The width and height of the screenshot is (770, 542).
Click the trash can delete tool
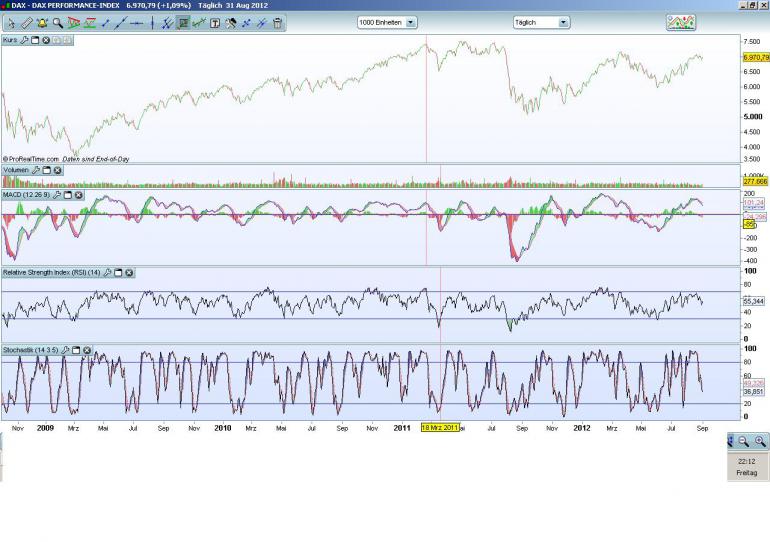(277, 23)
